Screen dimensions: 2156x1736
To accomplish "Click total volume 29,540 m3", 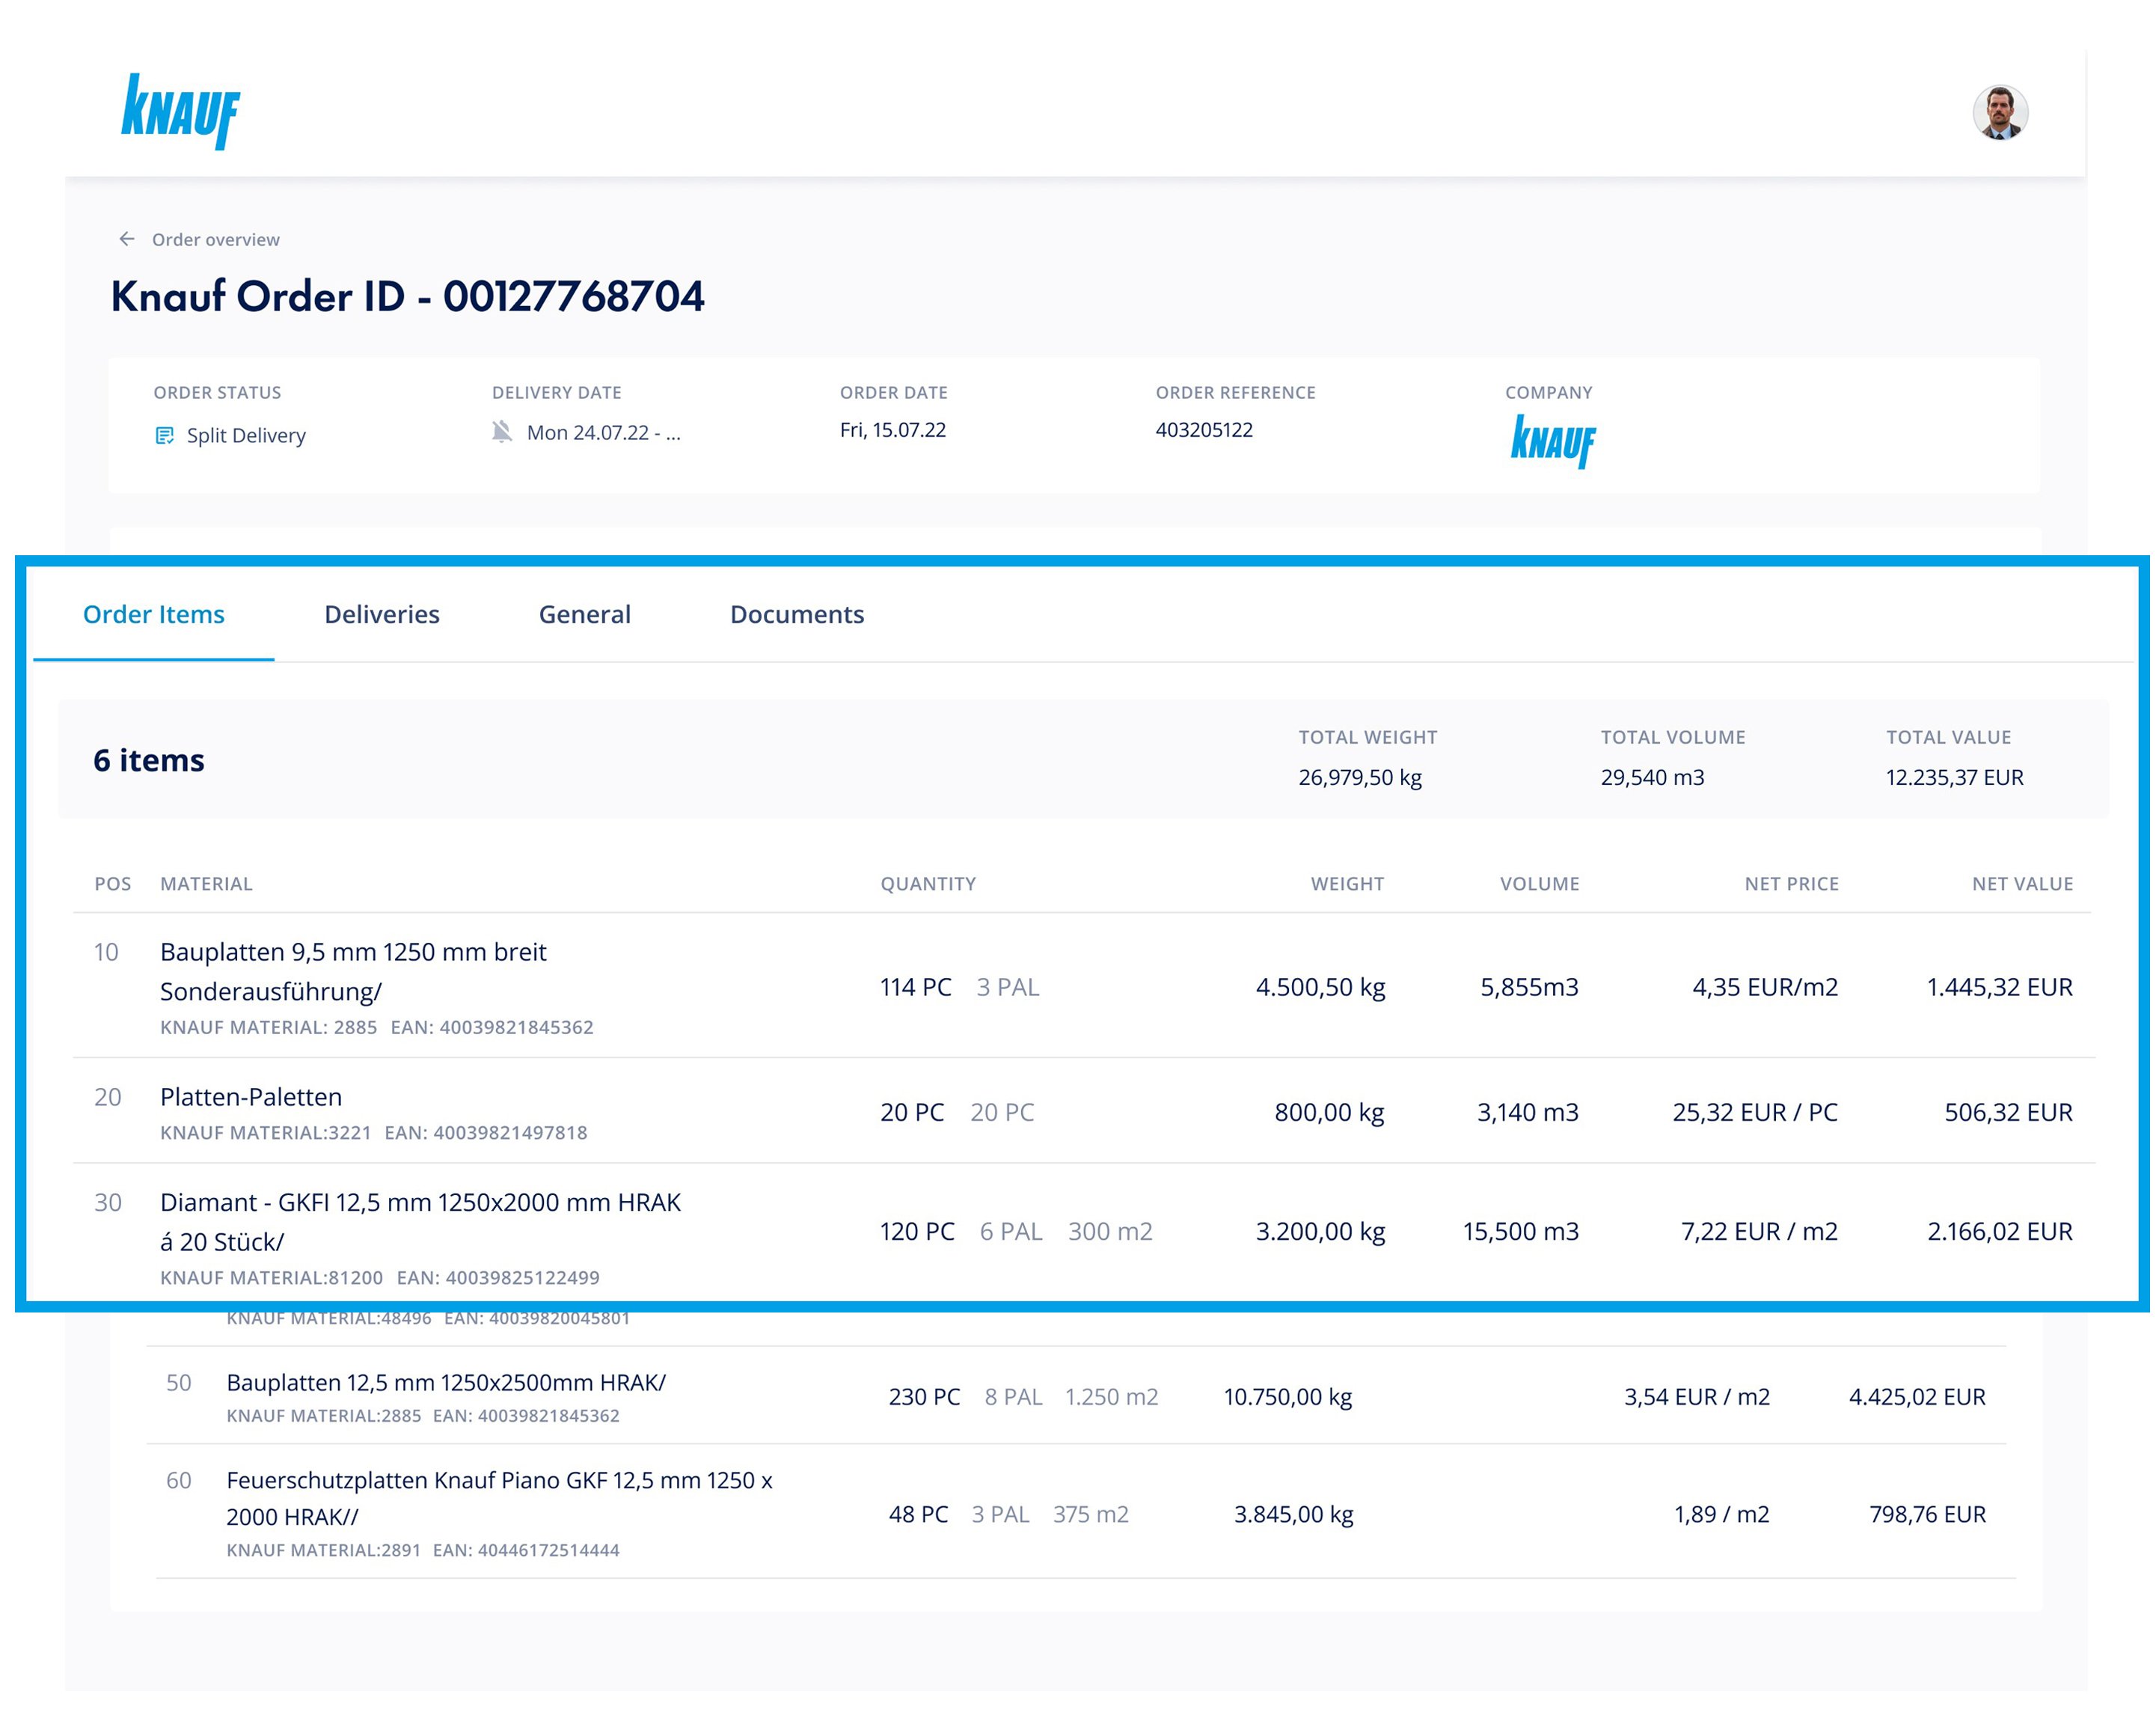I will 1652,777.
